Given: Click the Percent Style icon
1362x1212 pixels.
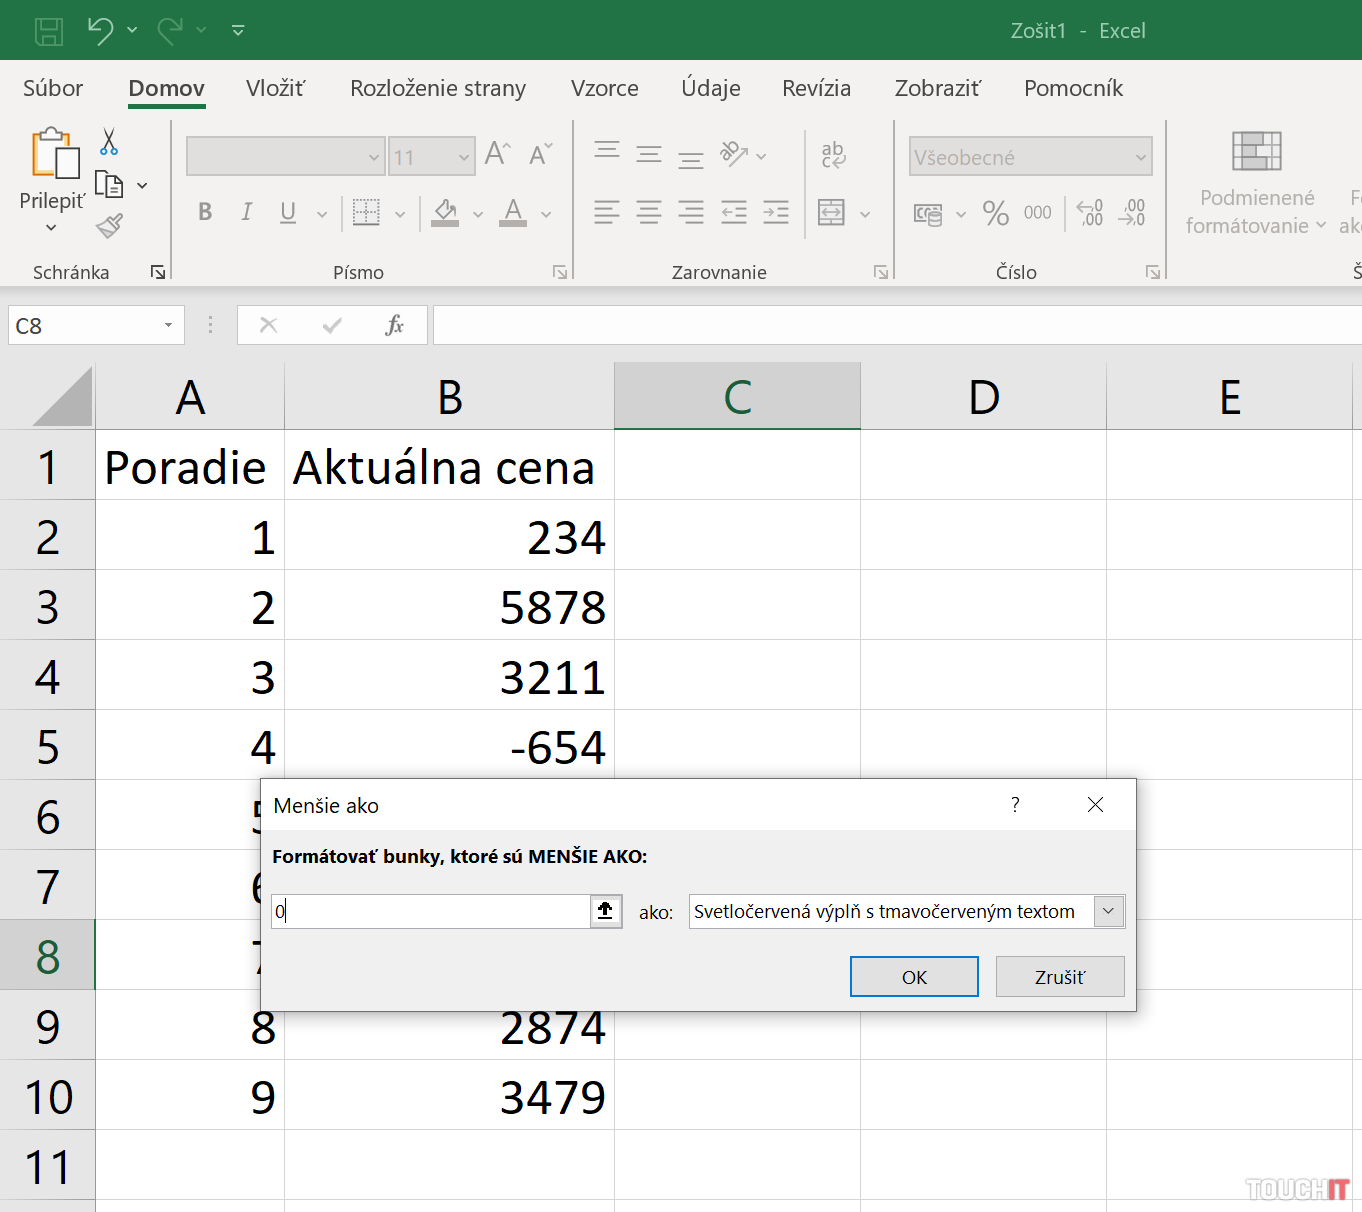Looking at the screenshot, I should [995, 213].
